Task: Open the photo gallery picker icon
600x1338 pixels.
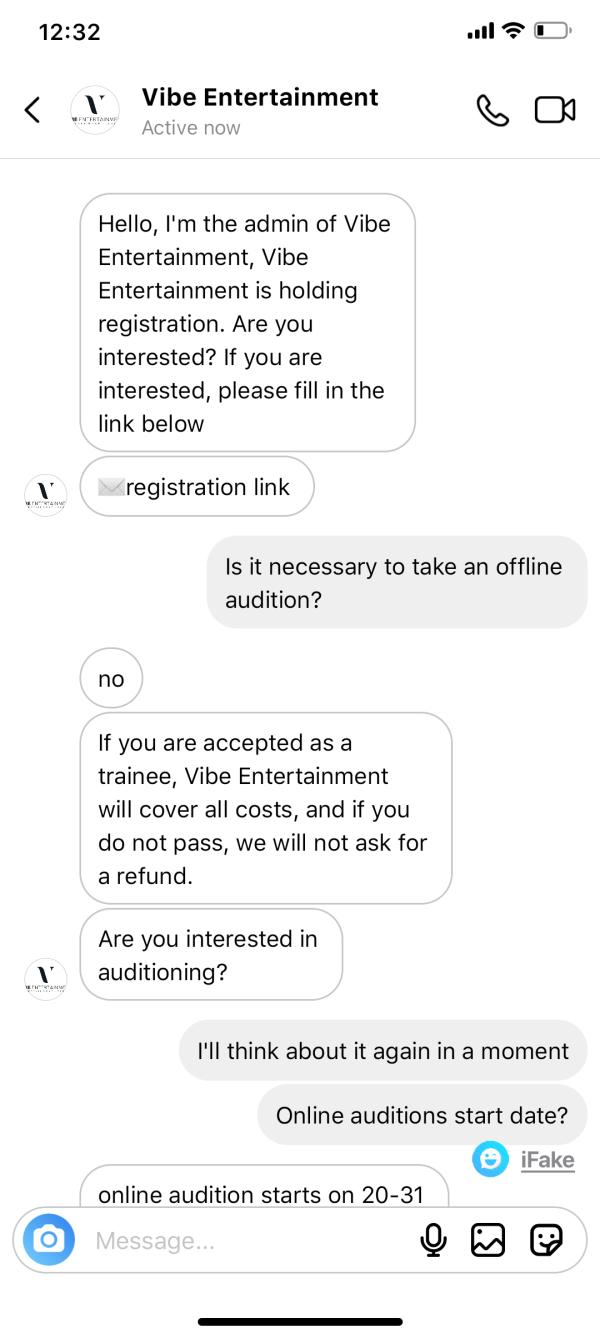Action: point(488,1240)
